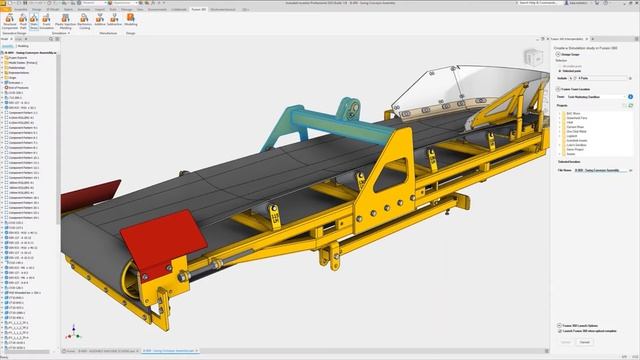The height and width of the screenshot is (360, 640).
Task: Click the blue info icon beside Team
Action: [x=631, y=97]
